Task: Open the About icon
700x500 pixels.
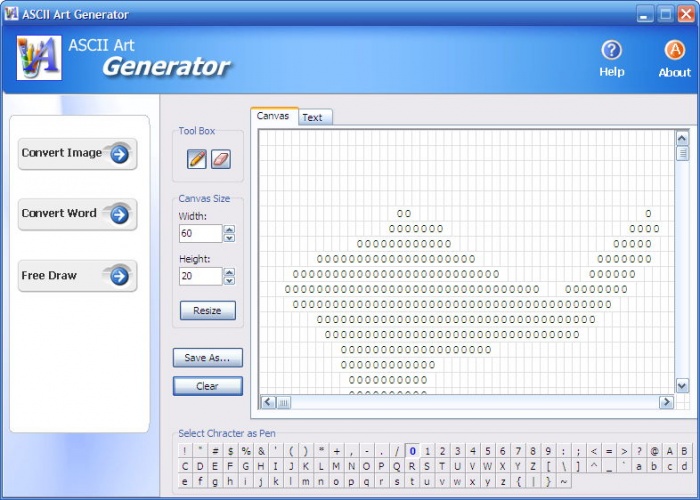Action: (x=675, y=59)
